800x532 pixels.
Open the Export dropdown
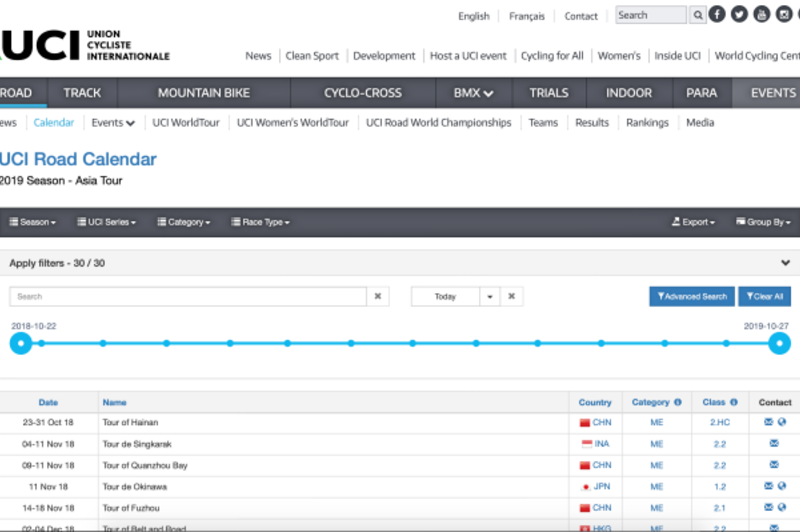693,222
